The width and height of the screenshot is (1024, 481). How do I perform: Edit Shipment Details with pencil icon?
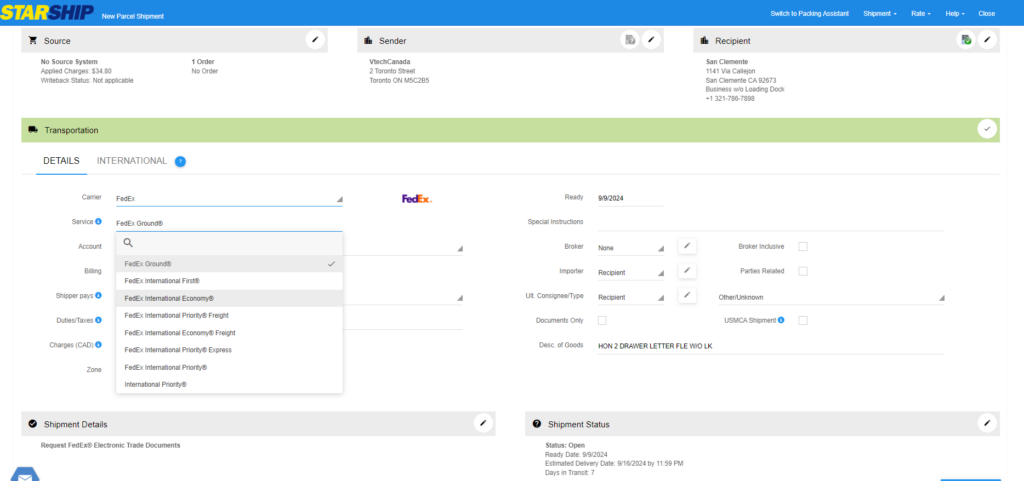[483, 423]
